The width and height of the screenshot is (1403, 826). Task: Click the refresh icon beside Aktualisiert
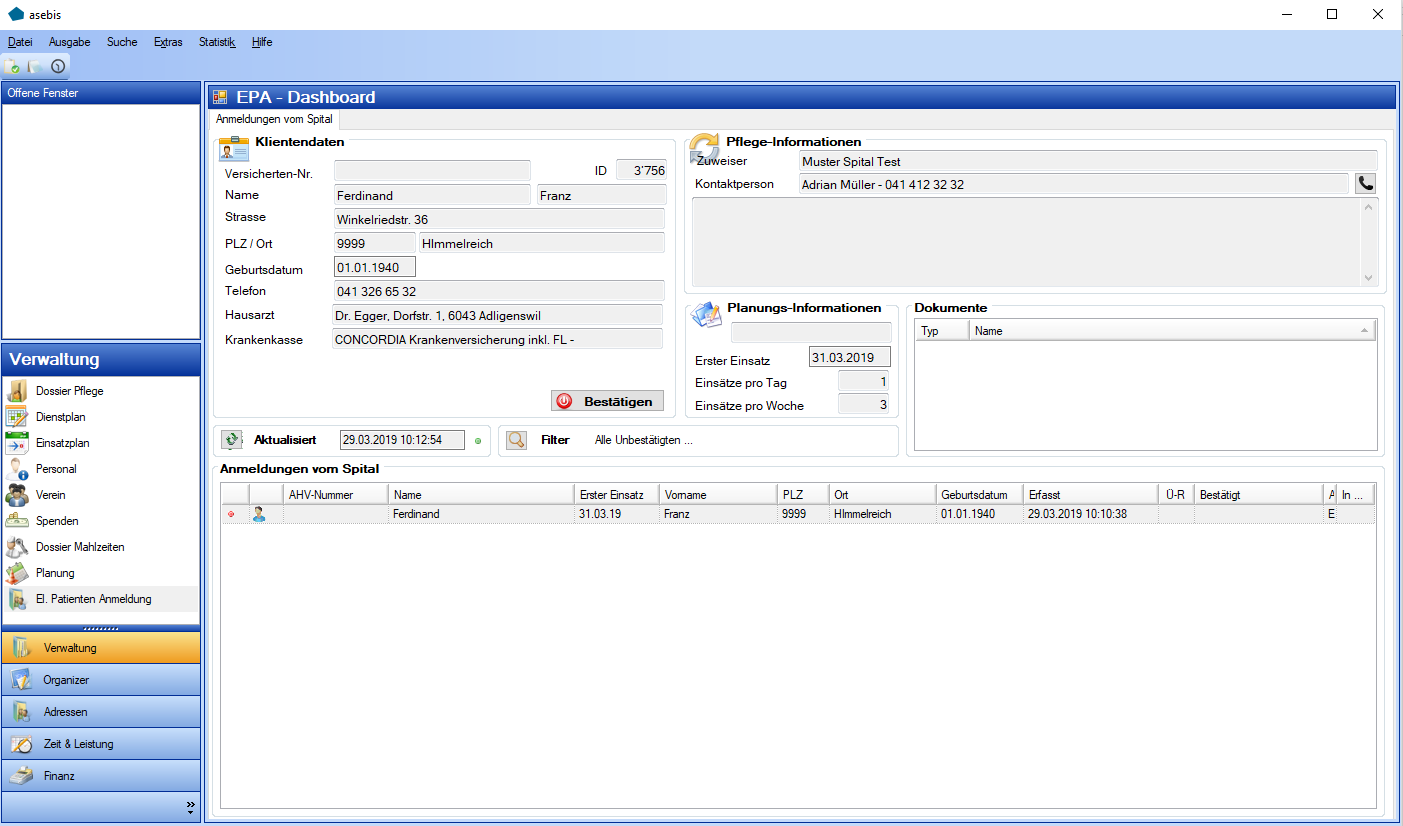(232, 440)
